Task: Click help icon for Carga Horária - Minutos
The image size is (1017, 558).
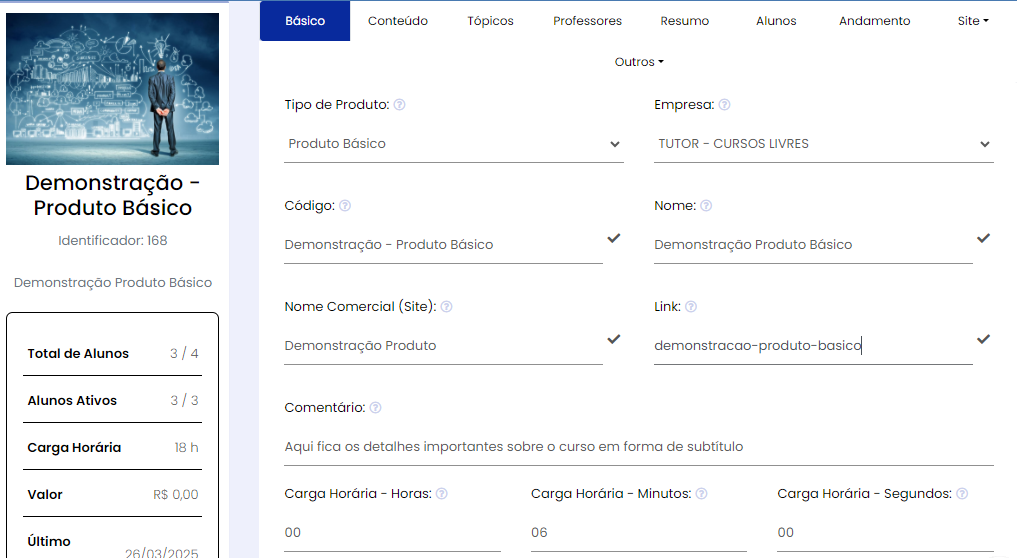Action: (x=701, y=494)
